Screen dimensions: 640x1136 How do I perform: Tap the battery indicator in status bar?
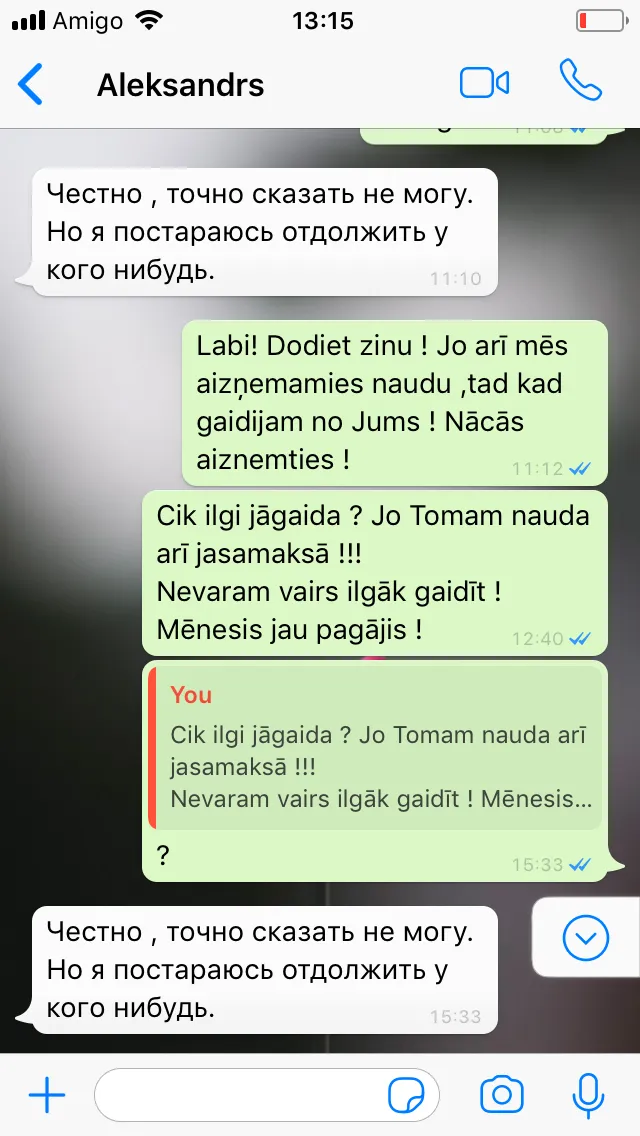tap(601, 20)
